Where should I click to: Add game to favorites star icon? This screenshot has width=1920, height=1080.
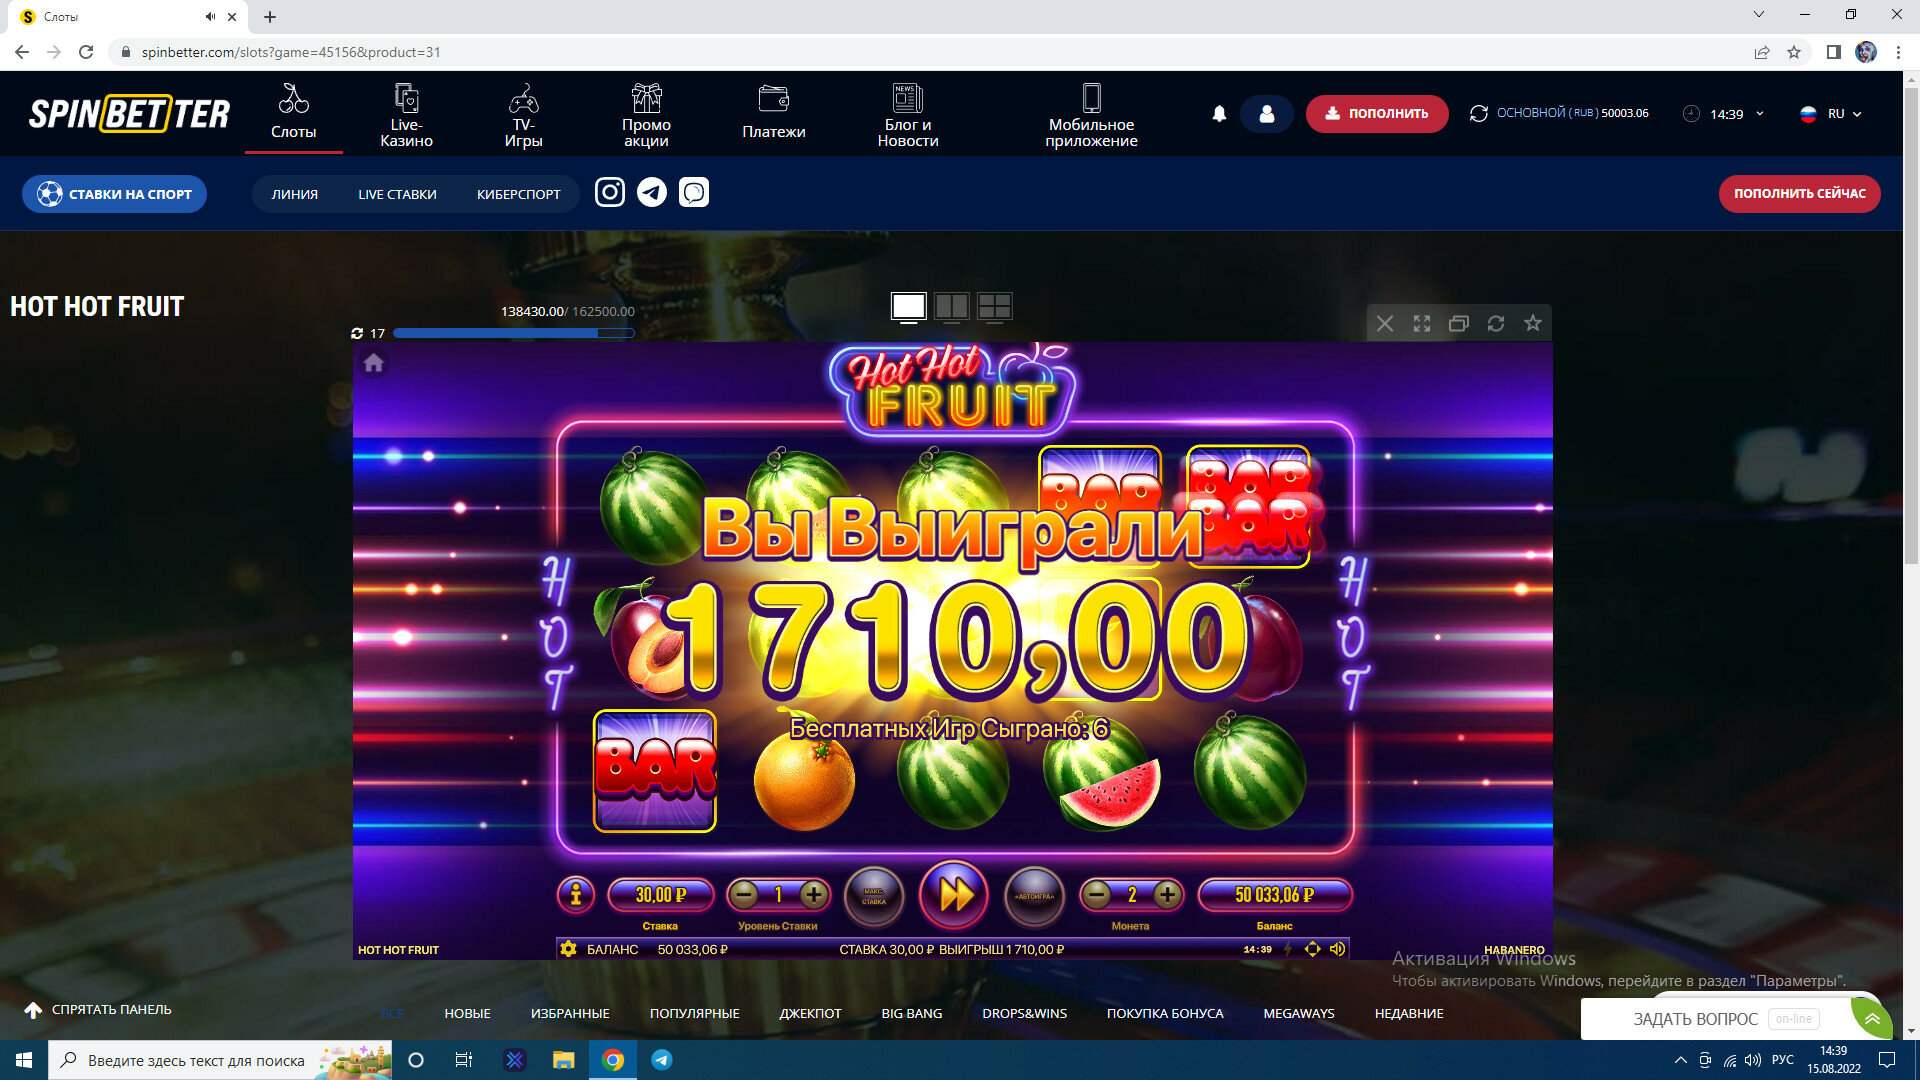coord(1532,323)
